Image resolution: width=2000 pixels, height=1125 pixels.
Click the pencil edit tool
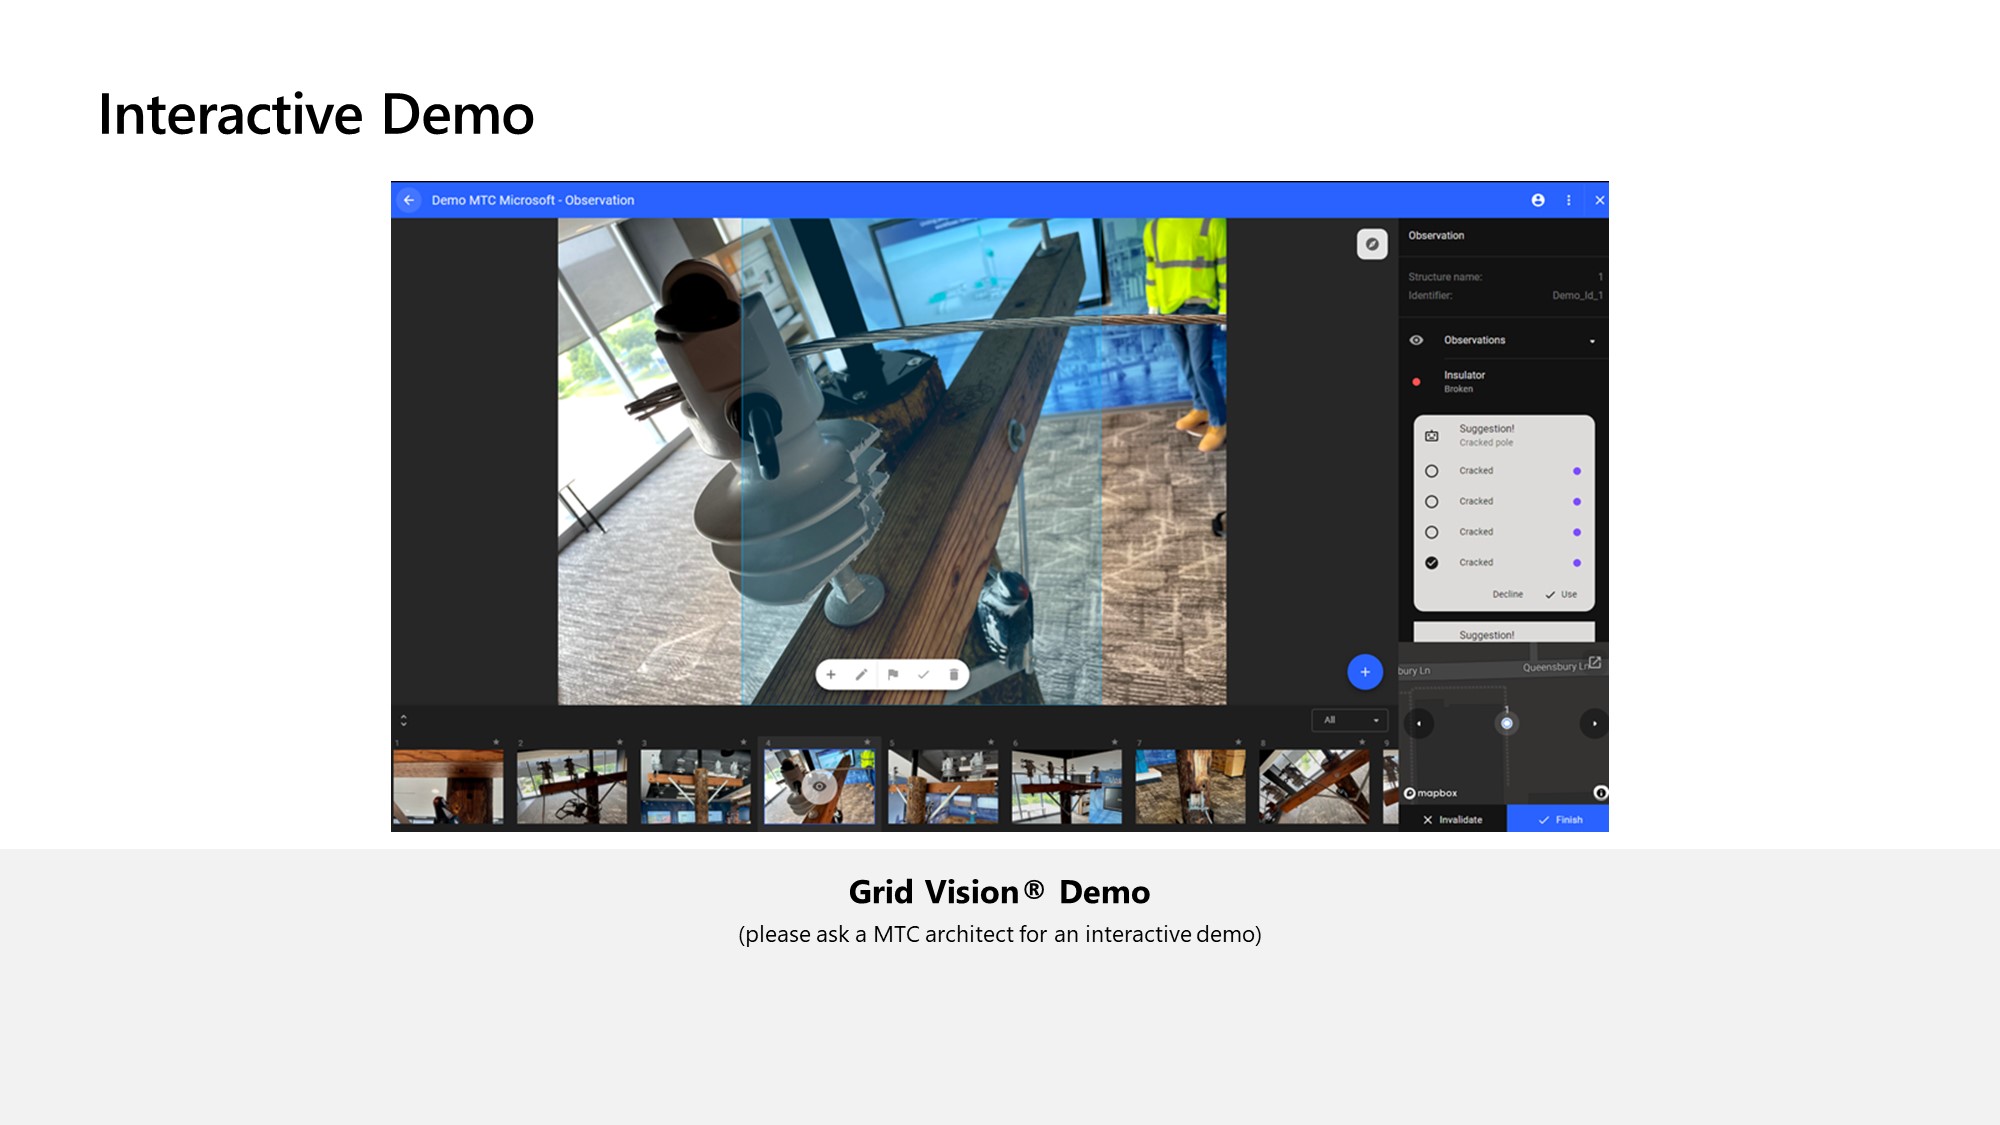click(861, 675)
